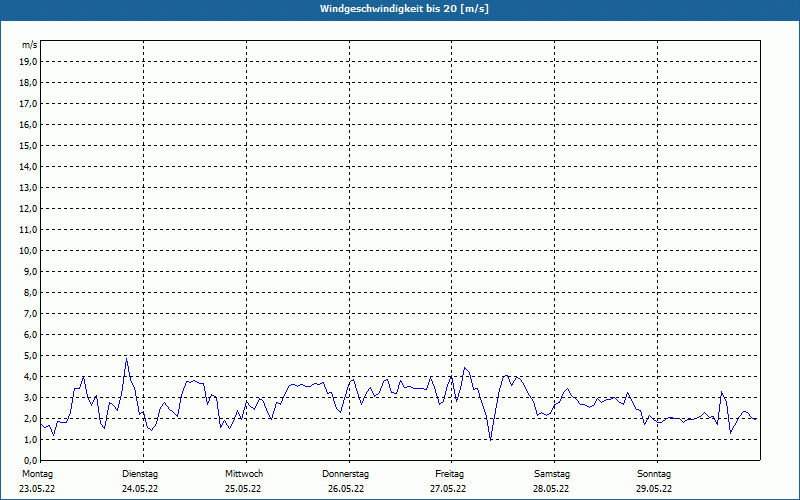Click the date 28.05.22
Viewport: 800px width, 500px height.
(x=551, y=489)
